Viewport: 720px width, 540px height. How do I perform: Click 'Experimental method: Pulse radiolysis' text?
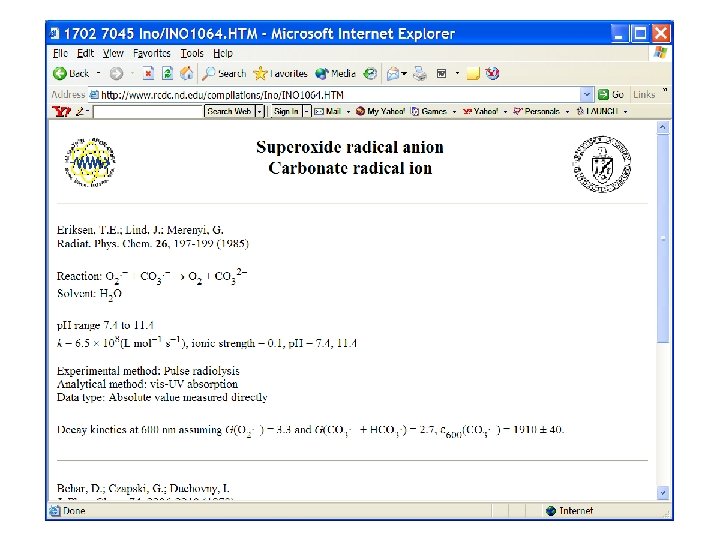[x=148, y=371]
